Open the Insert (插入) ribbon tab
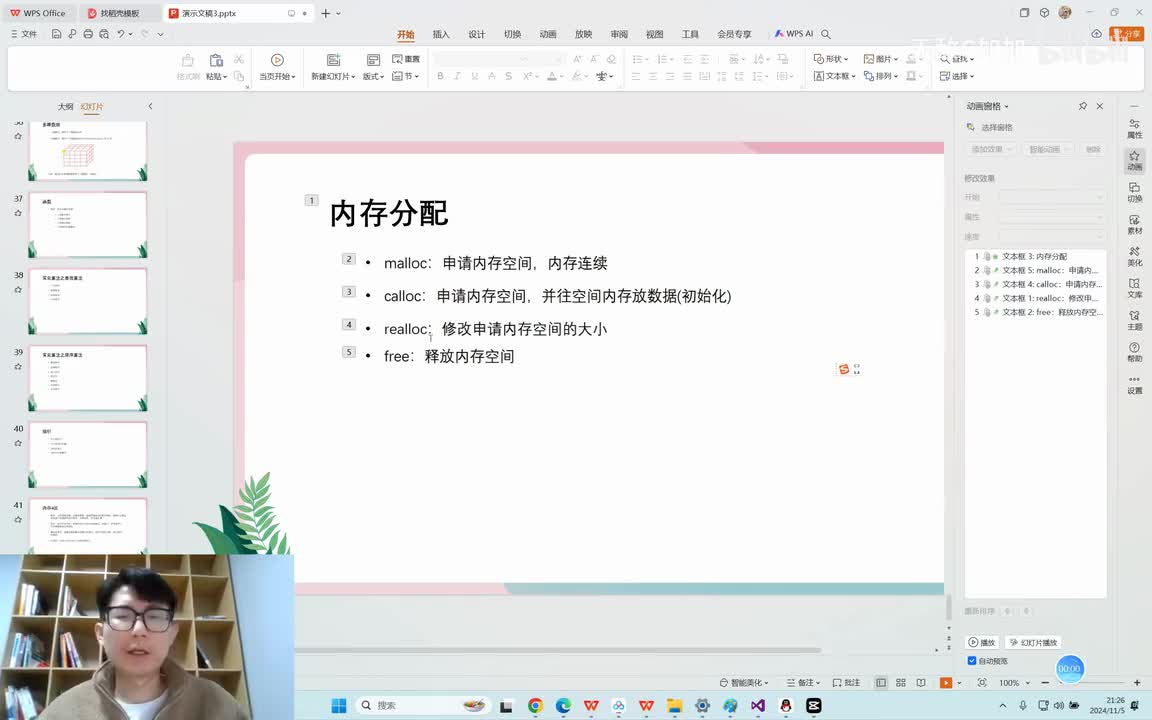The width and height of the screenshot is (1152, 720). pyautogui.click(x=441, y=34)
